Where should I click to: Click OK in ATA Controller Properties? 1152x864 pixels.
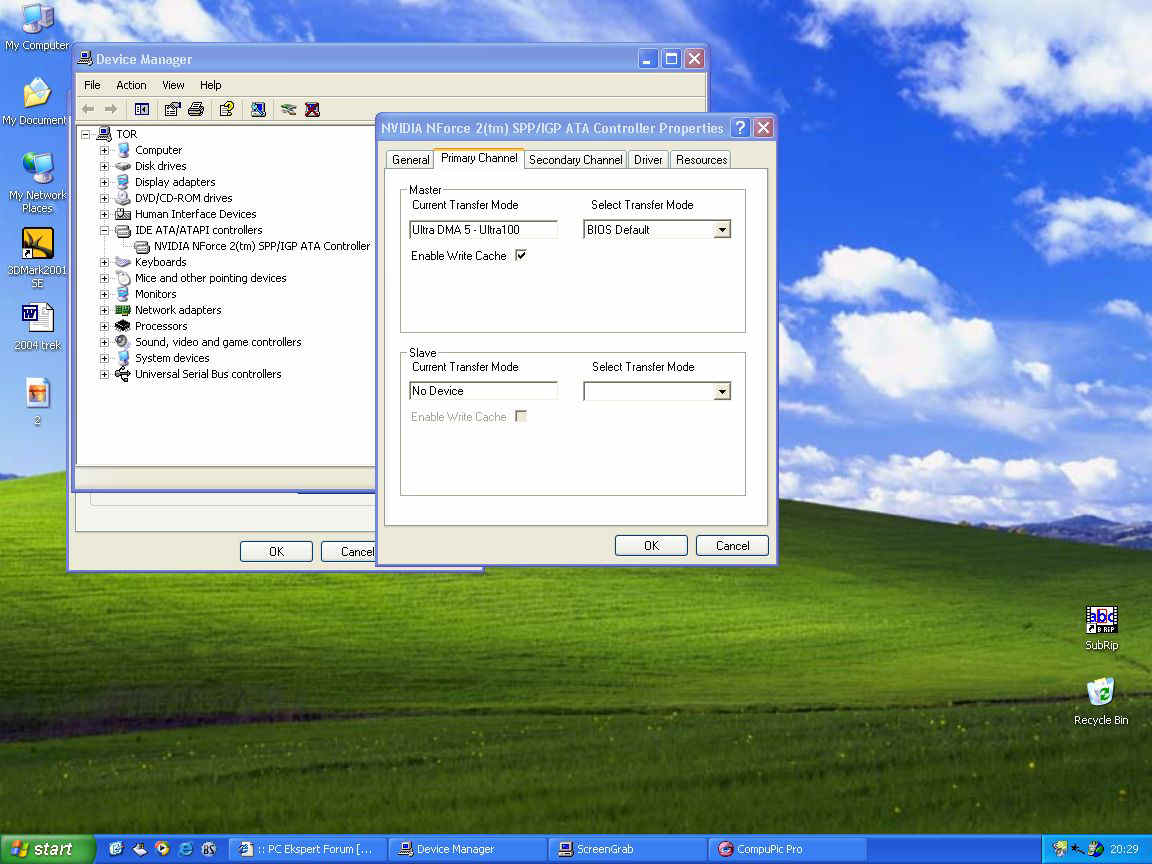(x=651, y=546)
